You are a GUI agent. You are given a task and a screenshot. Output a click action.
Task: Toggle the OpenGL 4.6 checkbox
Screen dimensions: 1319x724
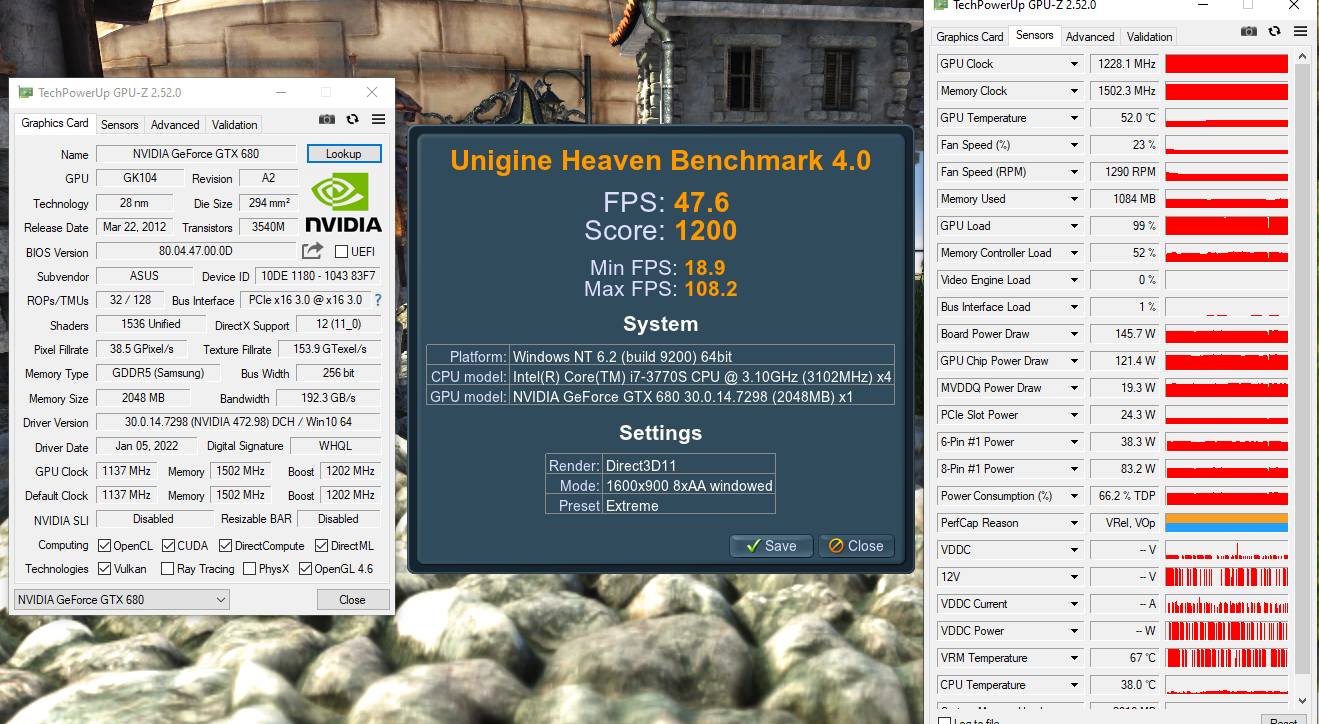tap(306, 569)
